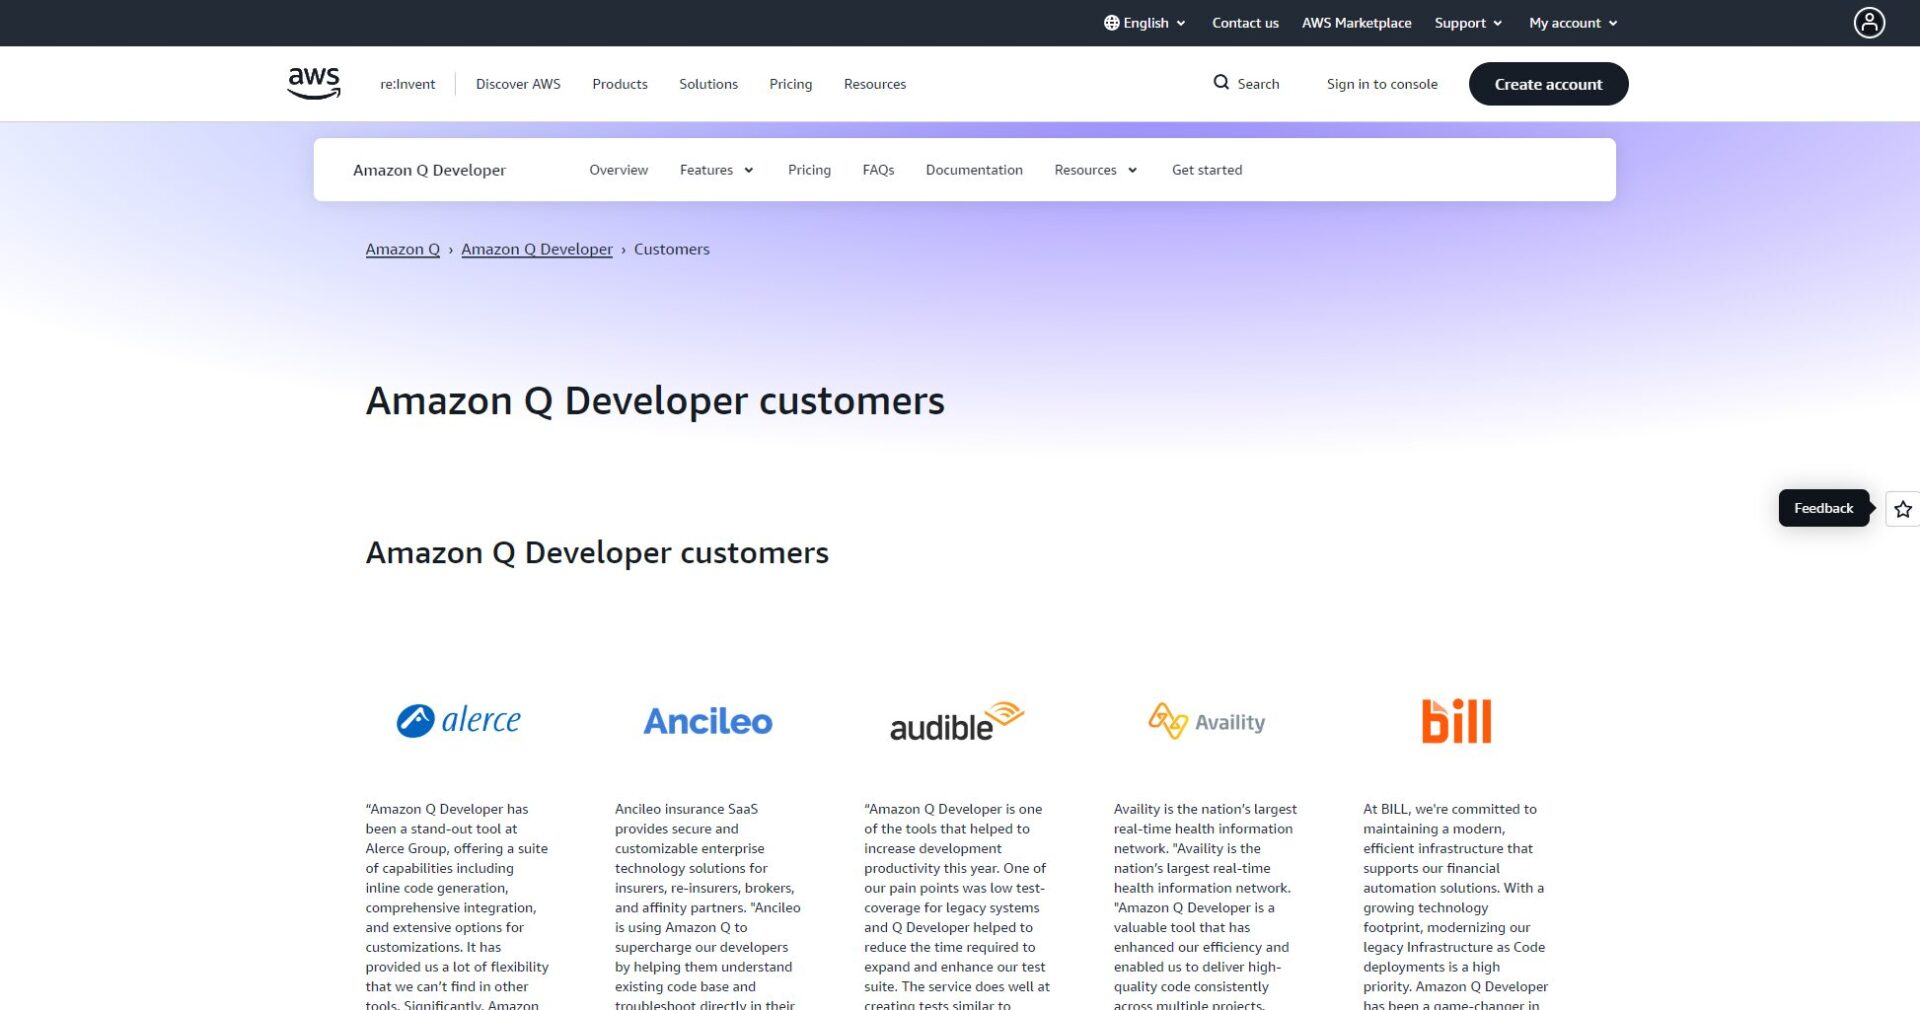This screenshot has height=1010, width=1920.
Task: Select the Ancileo customer logo
Action: pos(707,720)
